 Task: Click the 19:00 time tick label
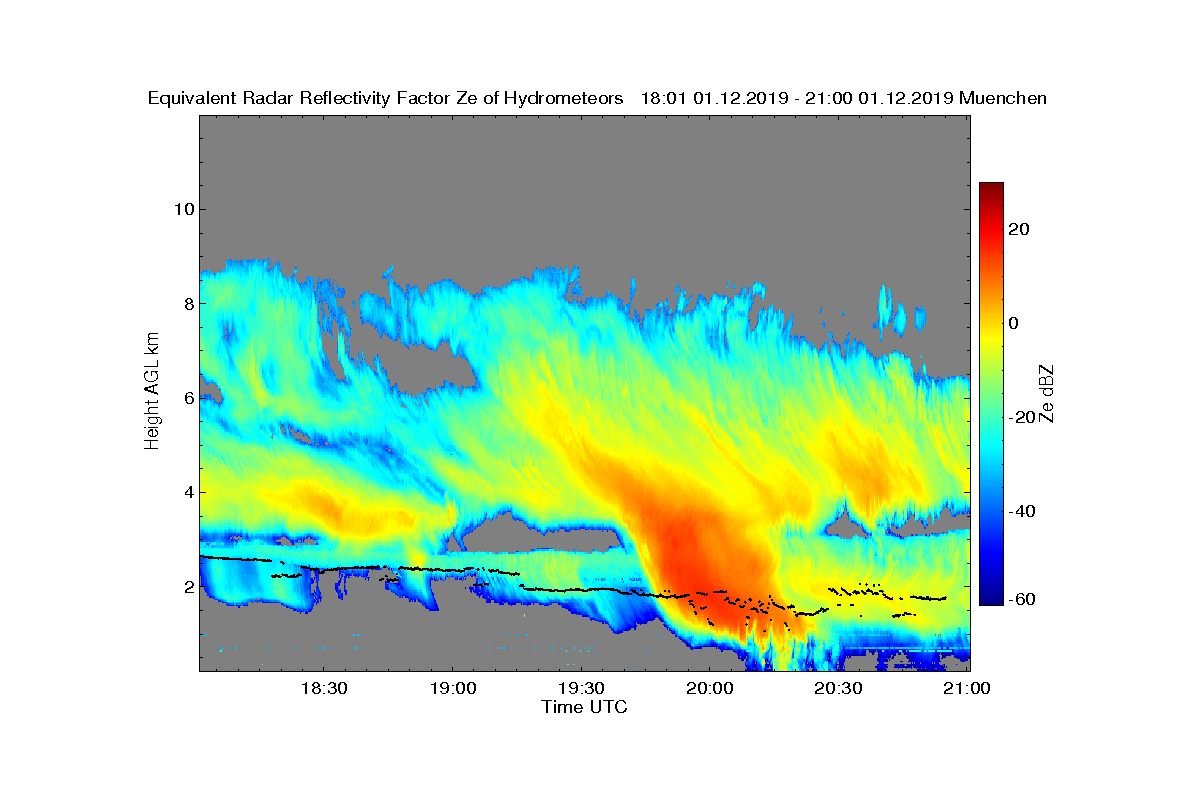[x=452, y=689]
